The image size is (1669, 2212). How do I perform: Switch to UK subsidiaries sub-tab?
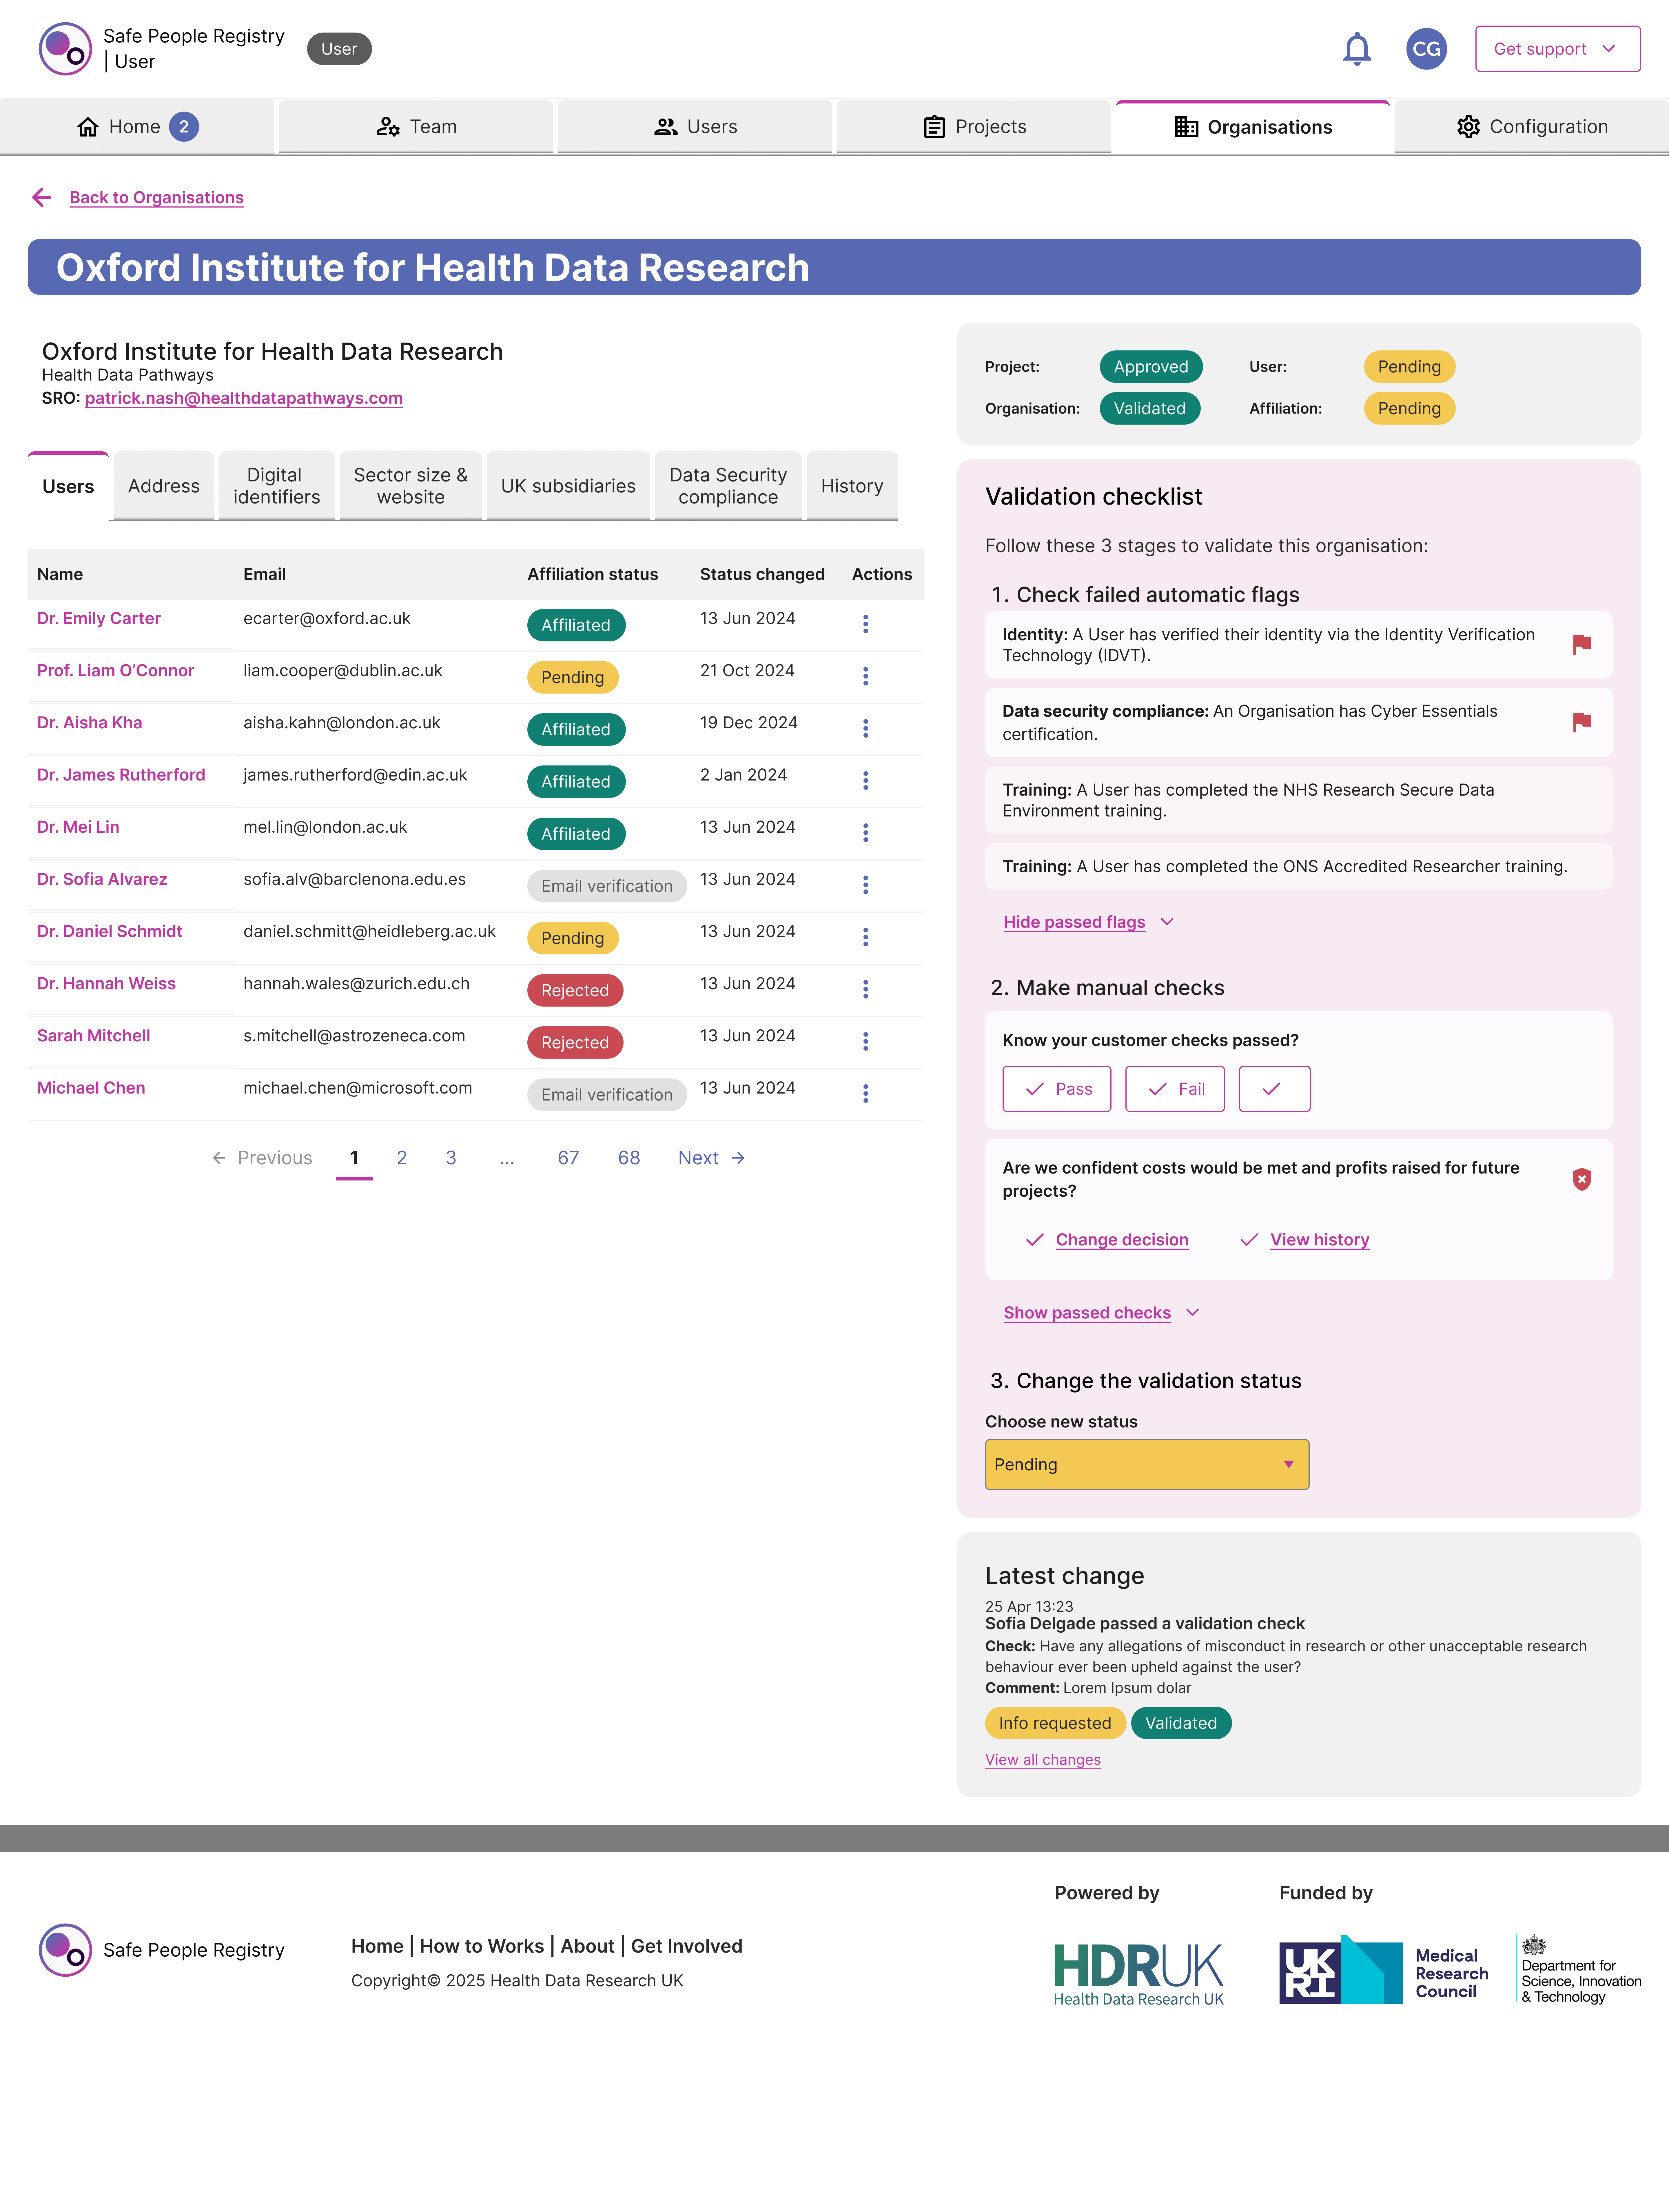click(x=568, y=486)
